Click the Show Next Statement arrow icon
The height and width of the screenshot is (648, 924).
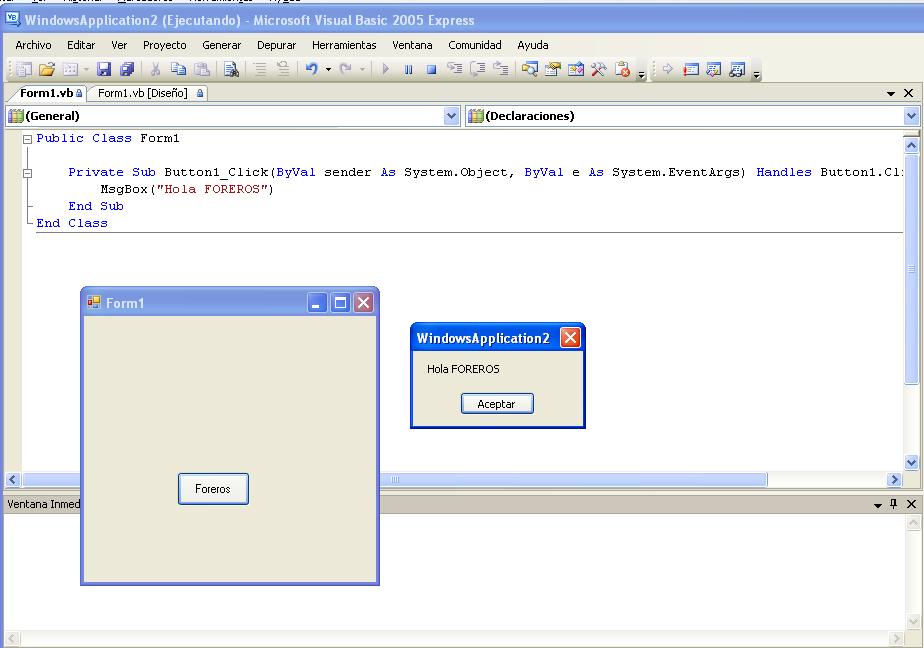(x=668, y=70)
